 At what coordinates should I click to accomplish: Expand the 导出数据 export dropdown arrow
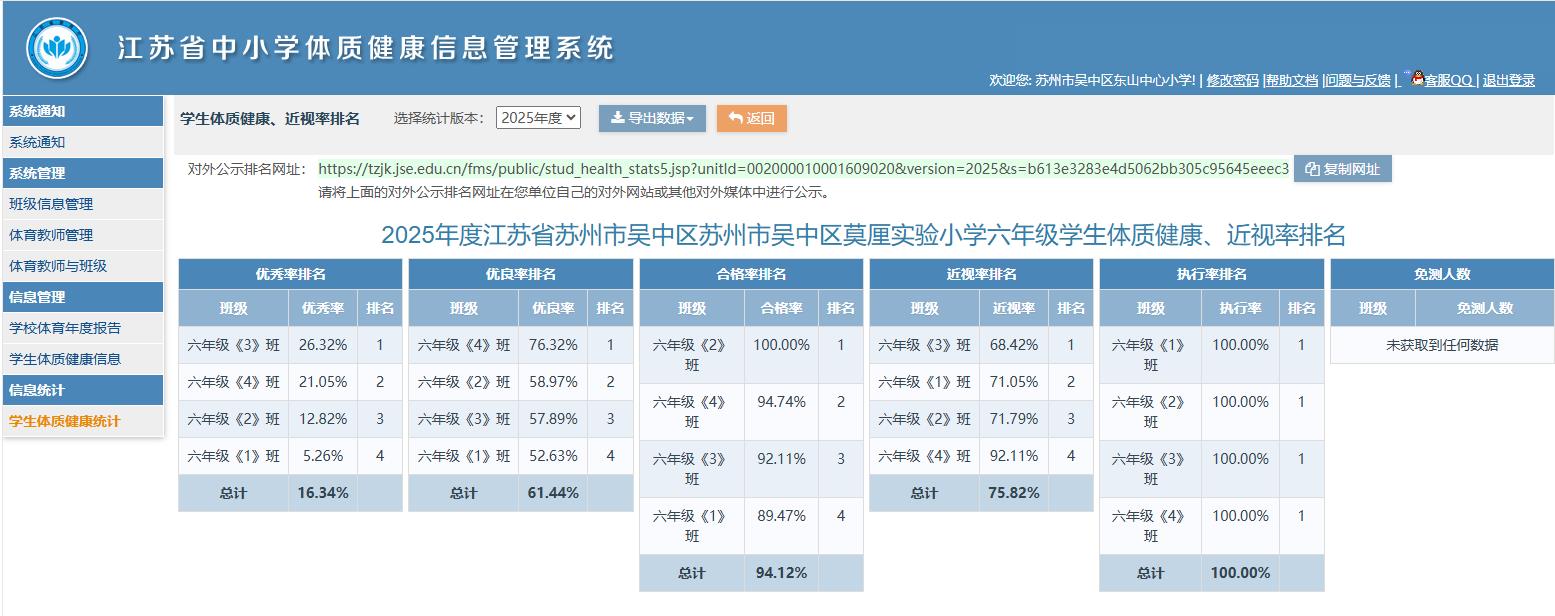tap(691, 117)
